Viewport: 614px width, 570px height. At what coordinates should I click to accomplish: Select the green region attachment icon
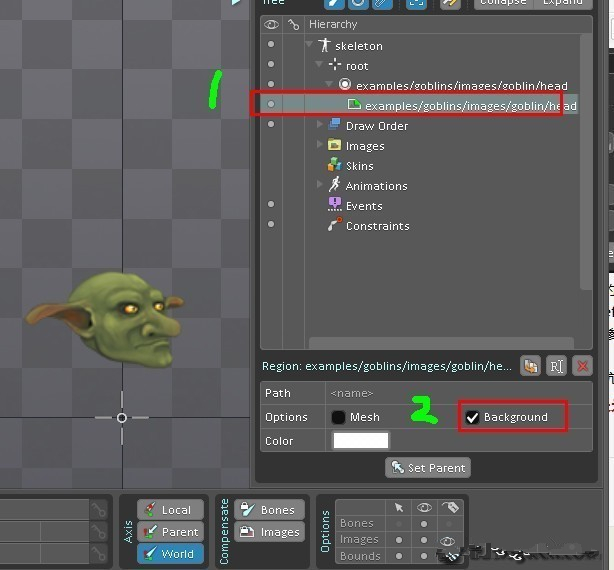pos(354,104)
